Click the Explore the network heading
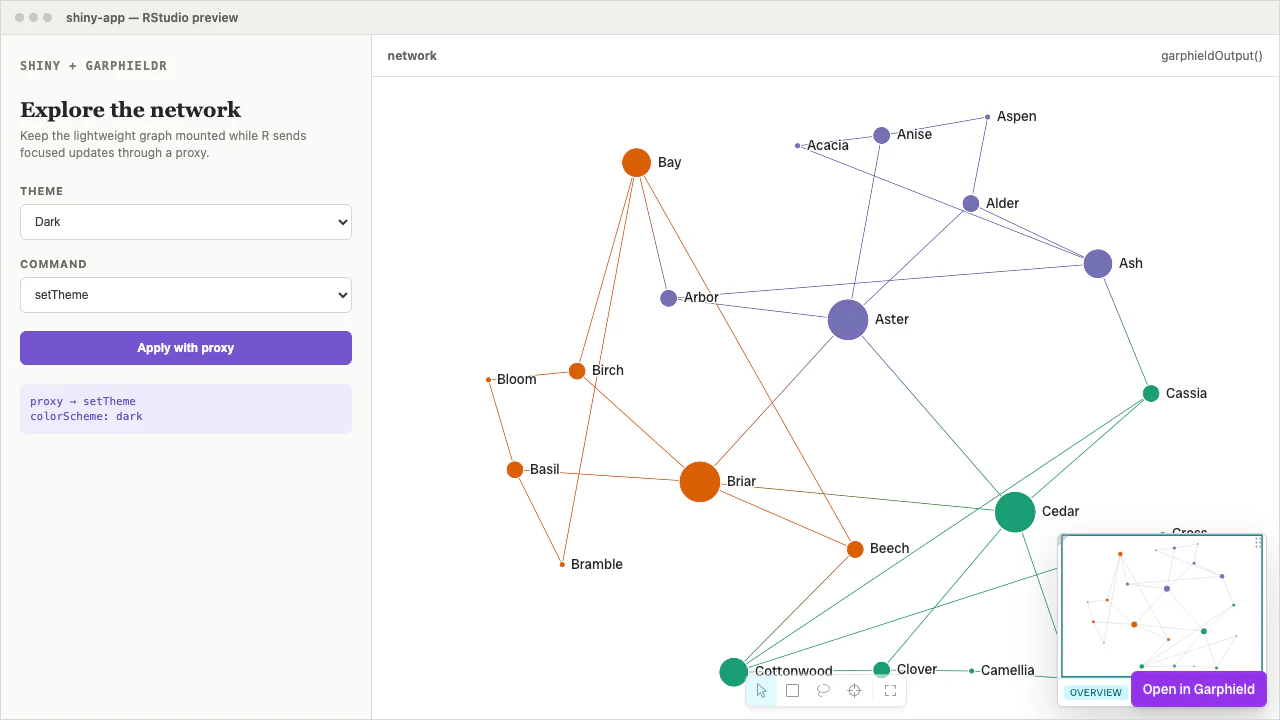 click(x=131, y=110)
